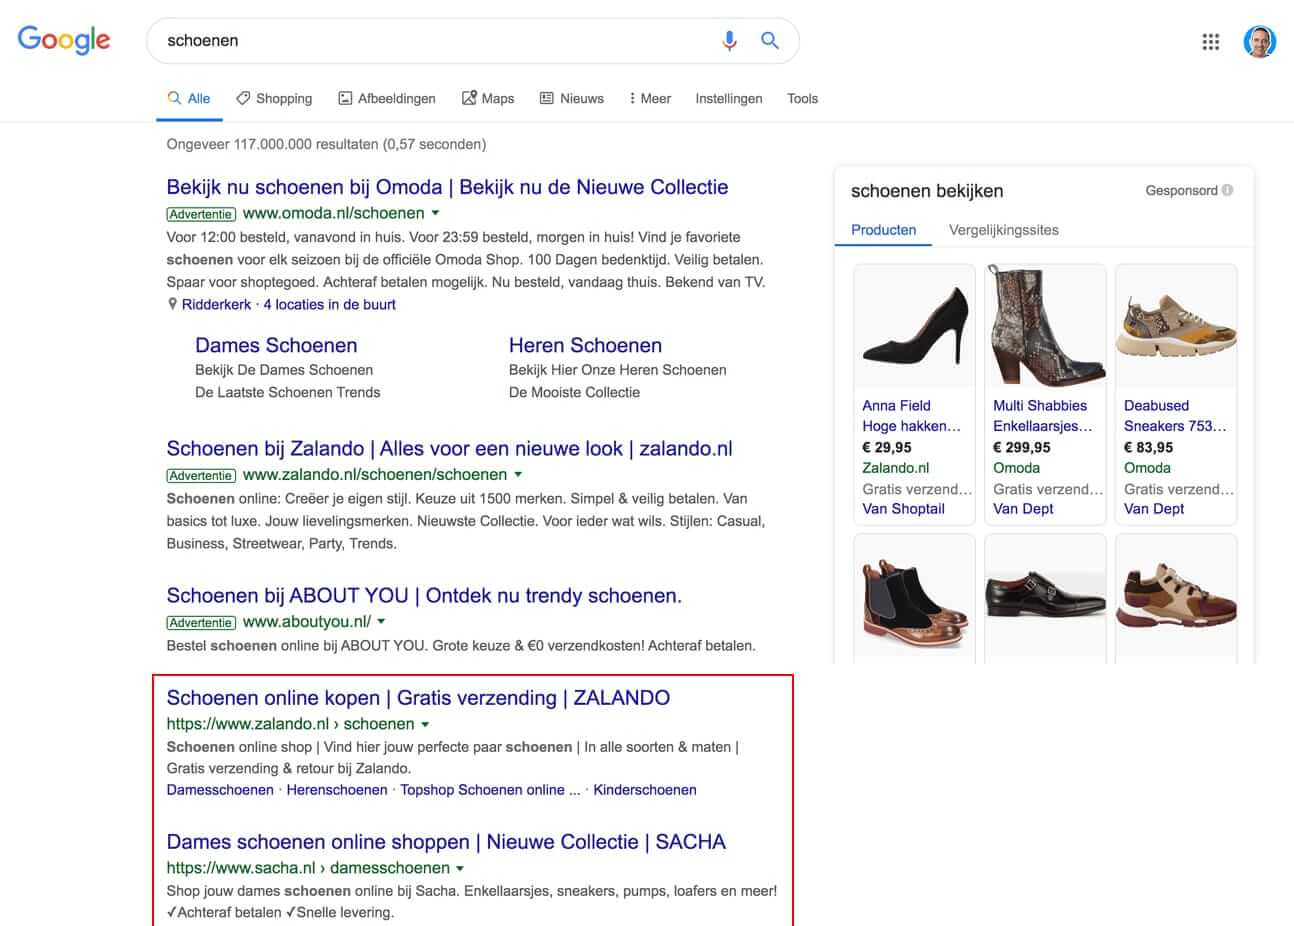The image size is (1294, 926).
Task: Open Instellingen
Action: coord(729,98)
